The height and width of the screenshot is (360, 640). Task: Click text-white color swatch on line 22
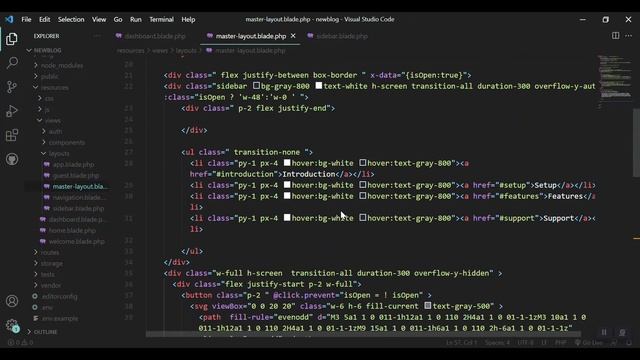pos(319,86)
